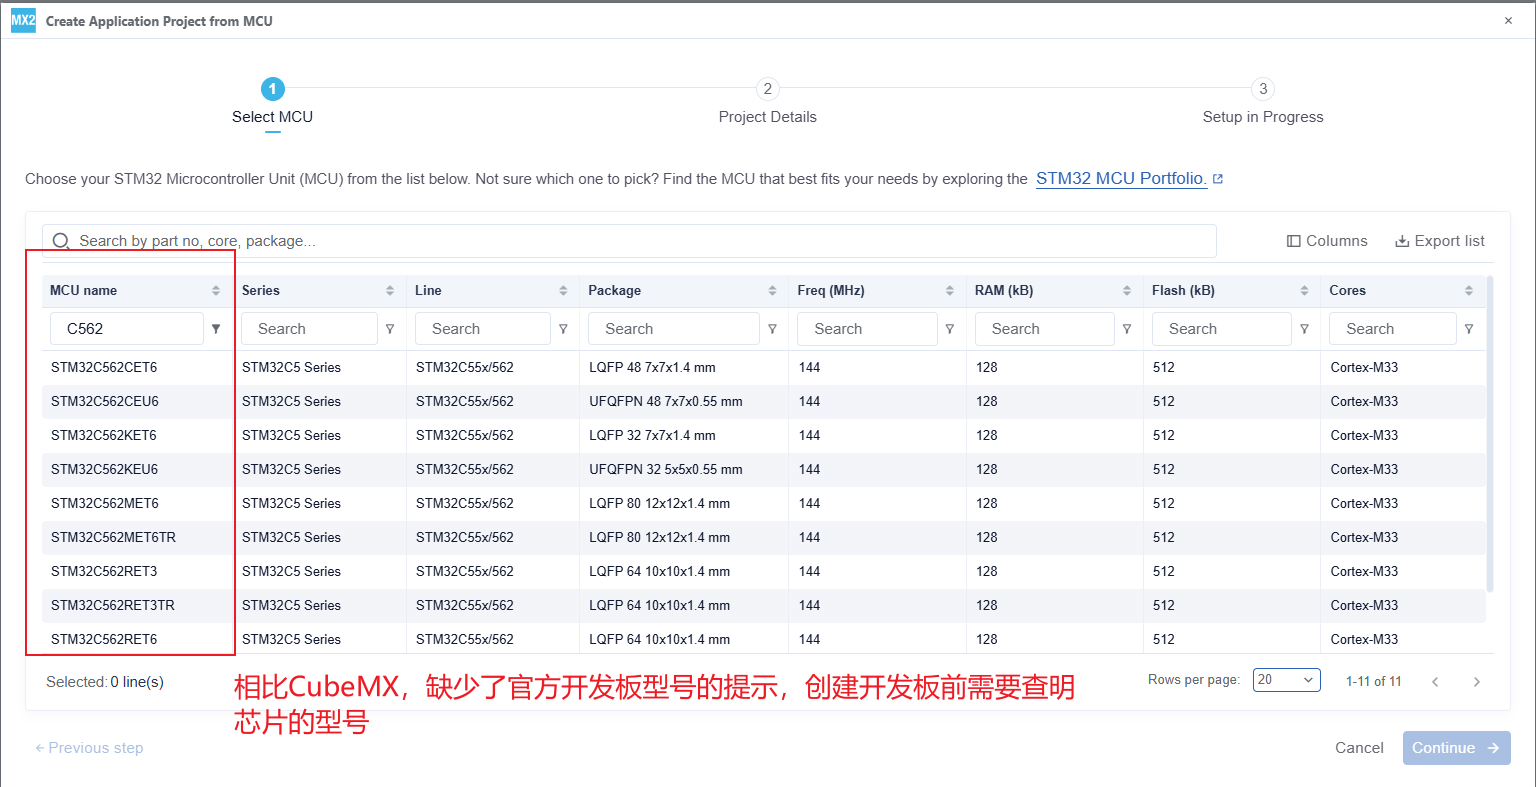Select the STM32C562KEU6 row
1536x787 pixels.
pos(764,470)
